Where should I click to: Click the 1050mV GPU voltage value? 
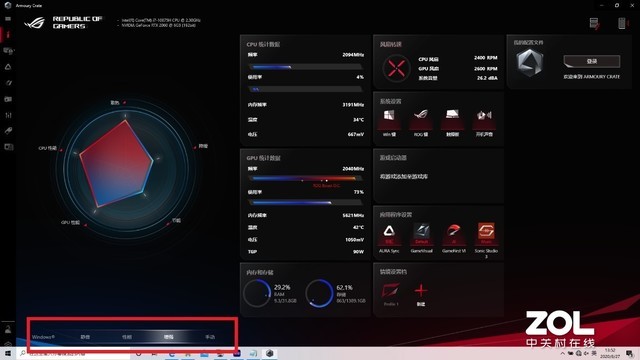354,240
